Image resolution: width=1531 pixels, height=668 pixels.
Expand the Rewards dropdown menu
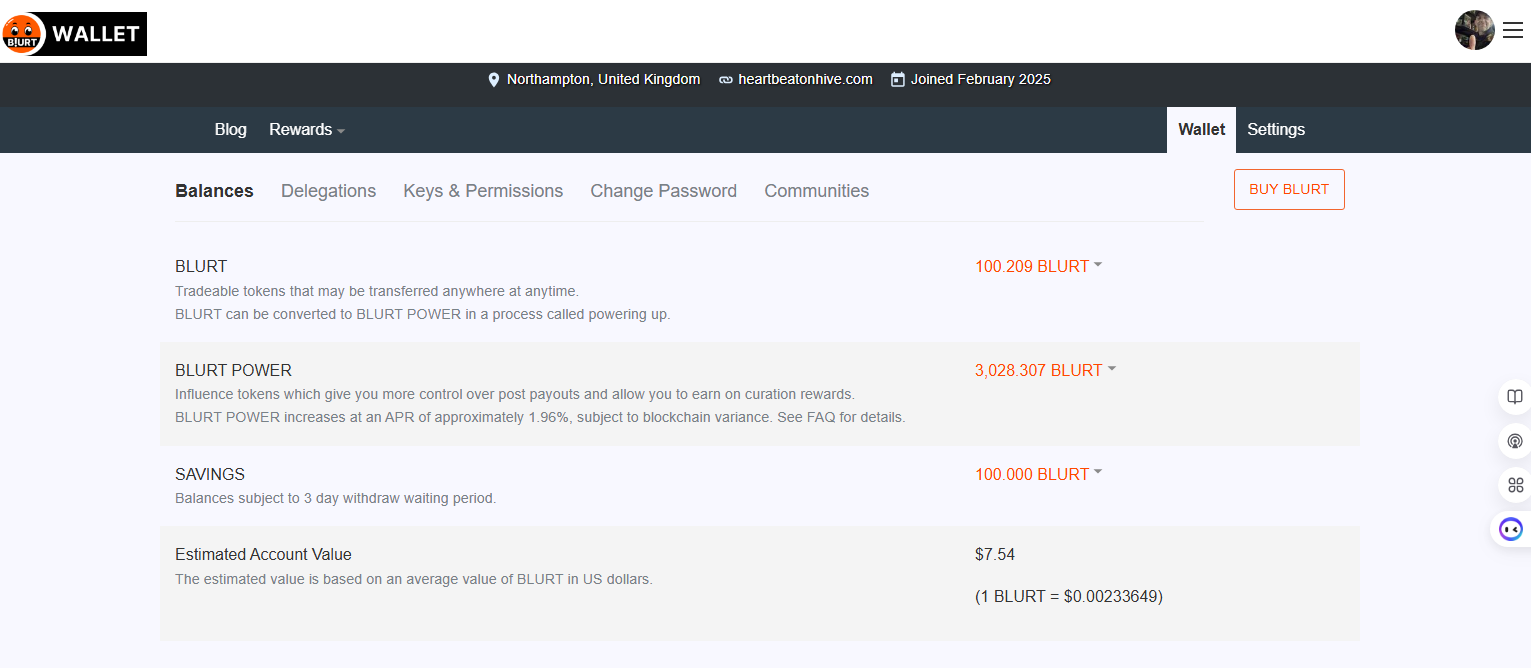coord(306,130)
